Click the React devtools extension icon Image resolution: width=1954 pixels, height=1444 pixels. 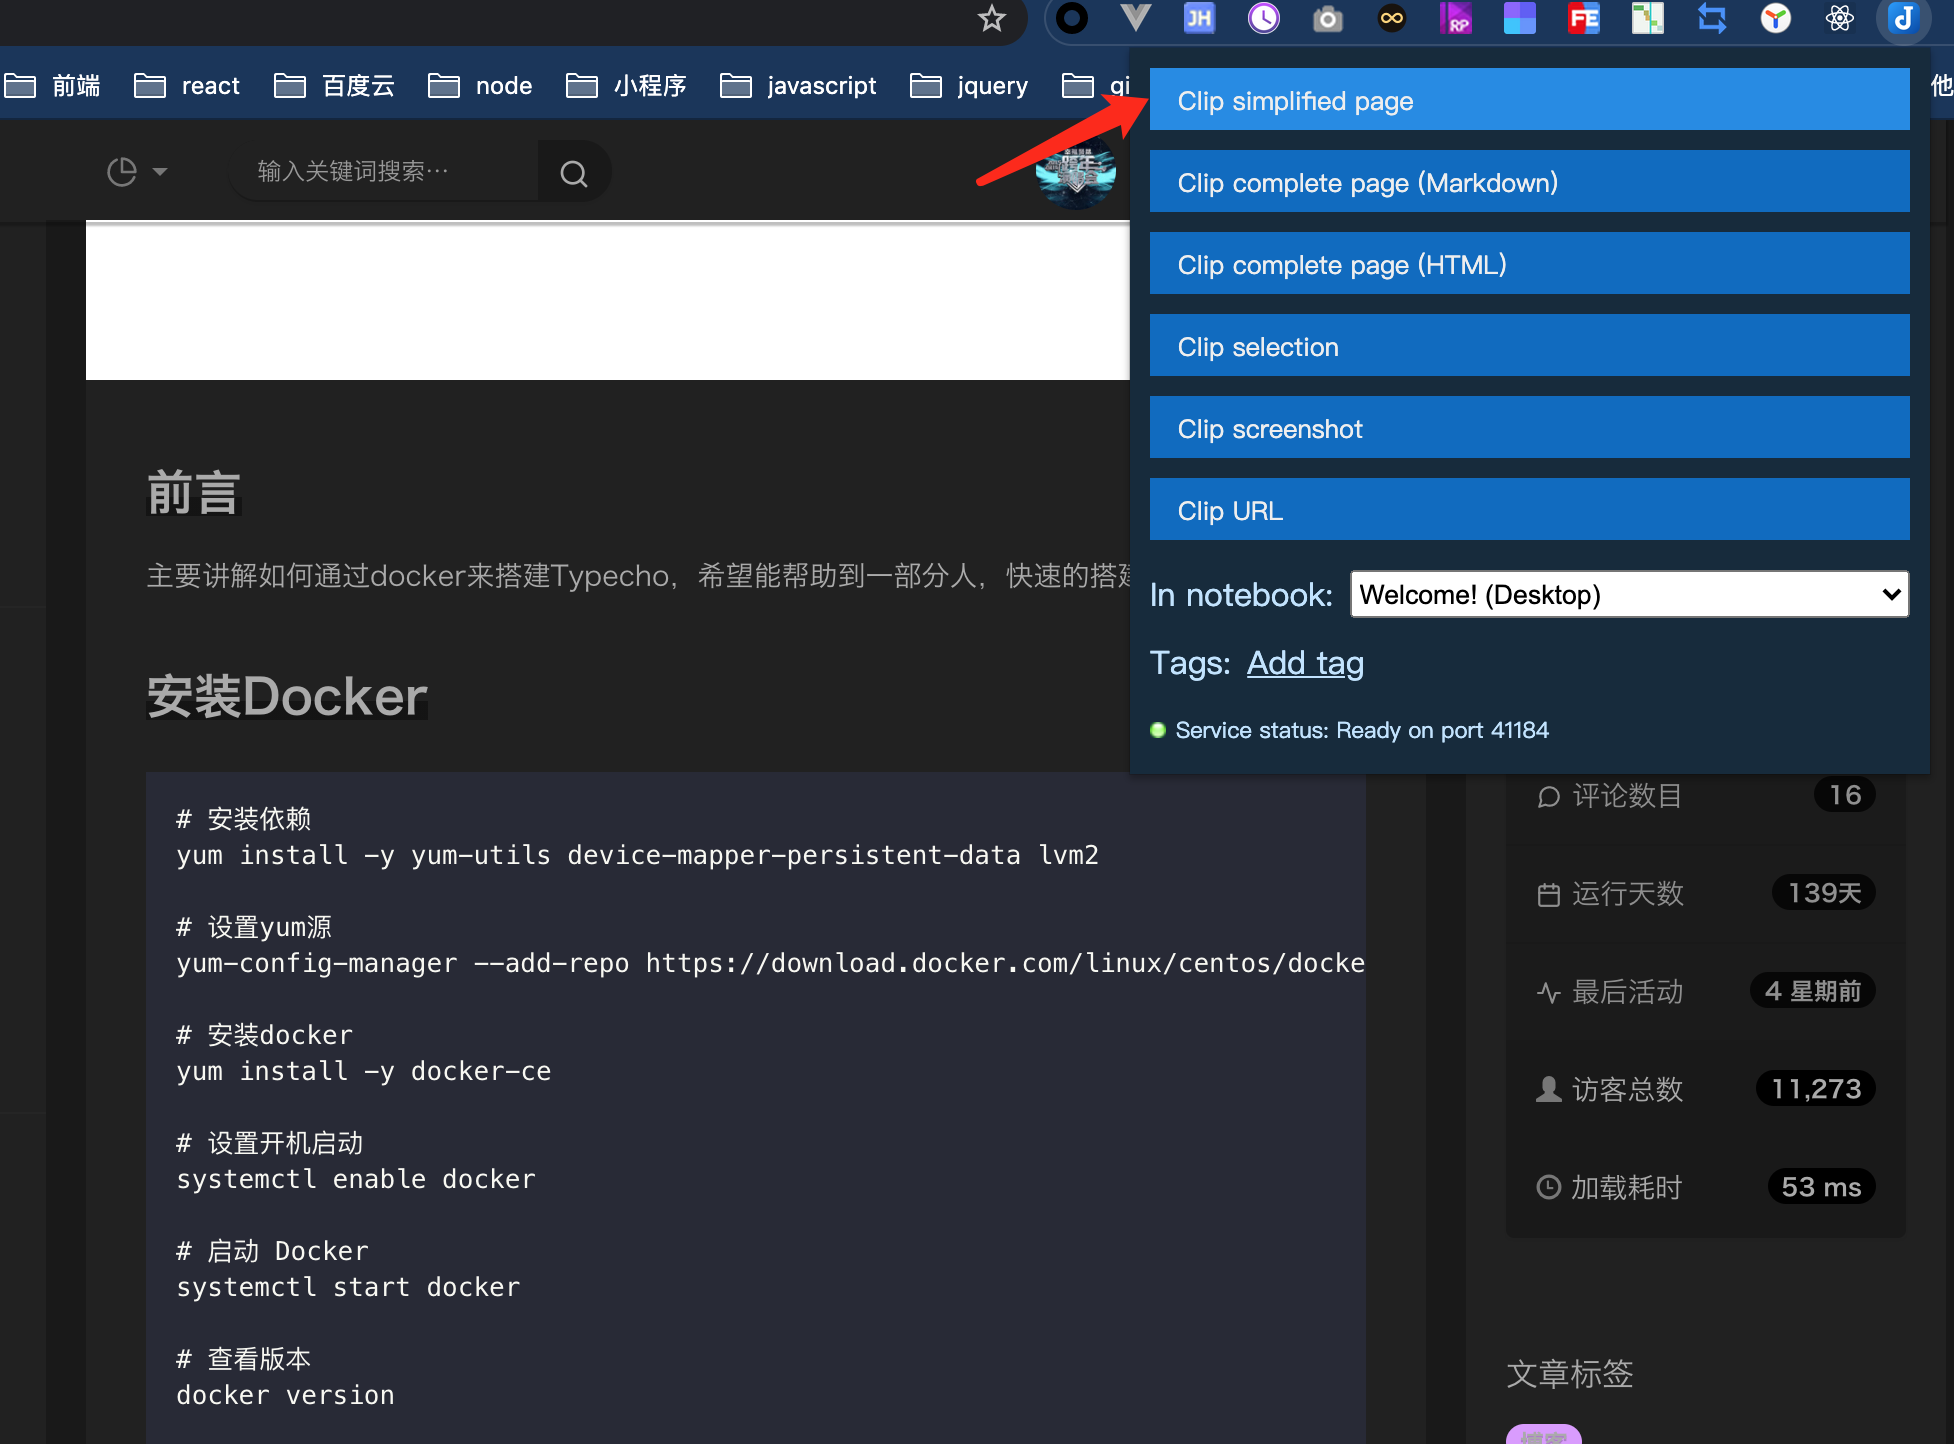[x=1839, y=18]
